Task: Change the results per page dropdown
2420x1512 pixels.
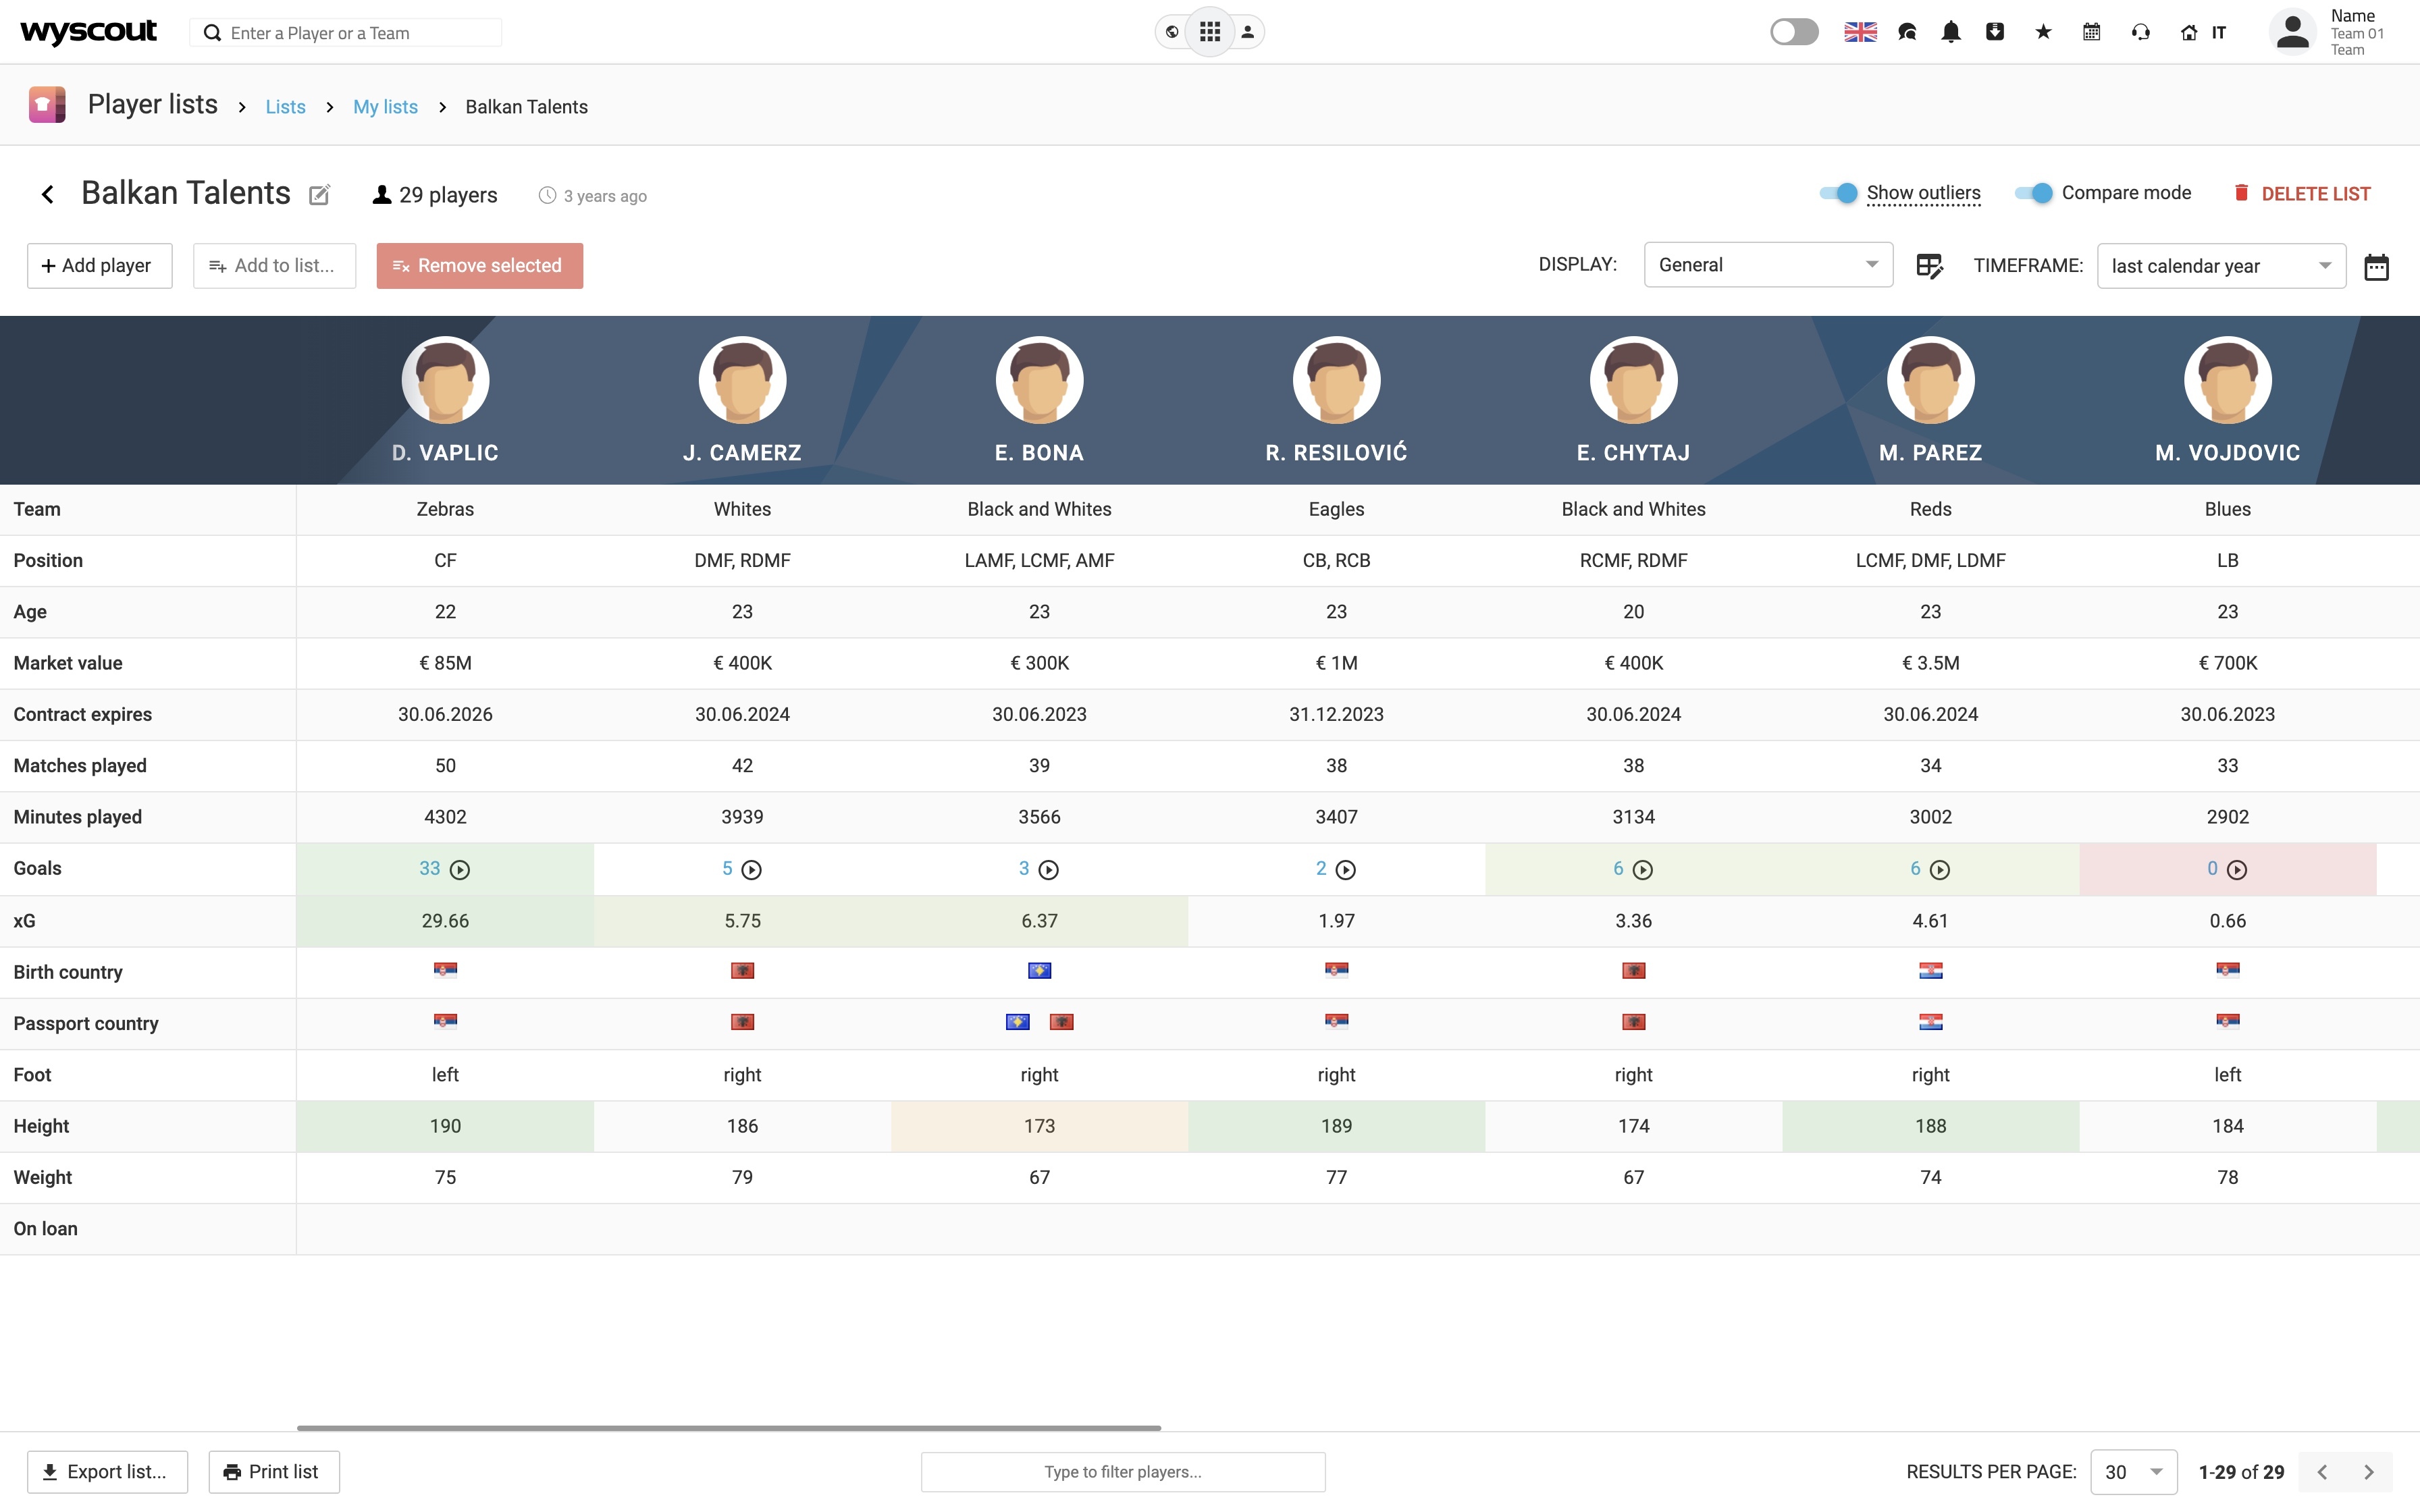Action: pyautogui.click(x=2133, y=1472)
